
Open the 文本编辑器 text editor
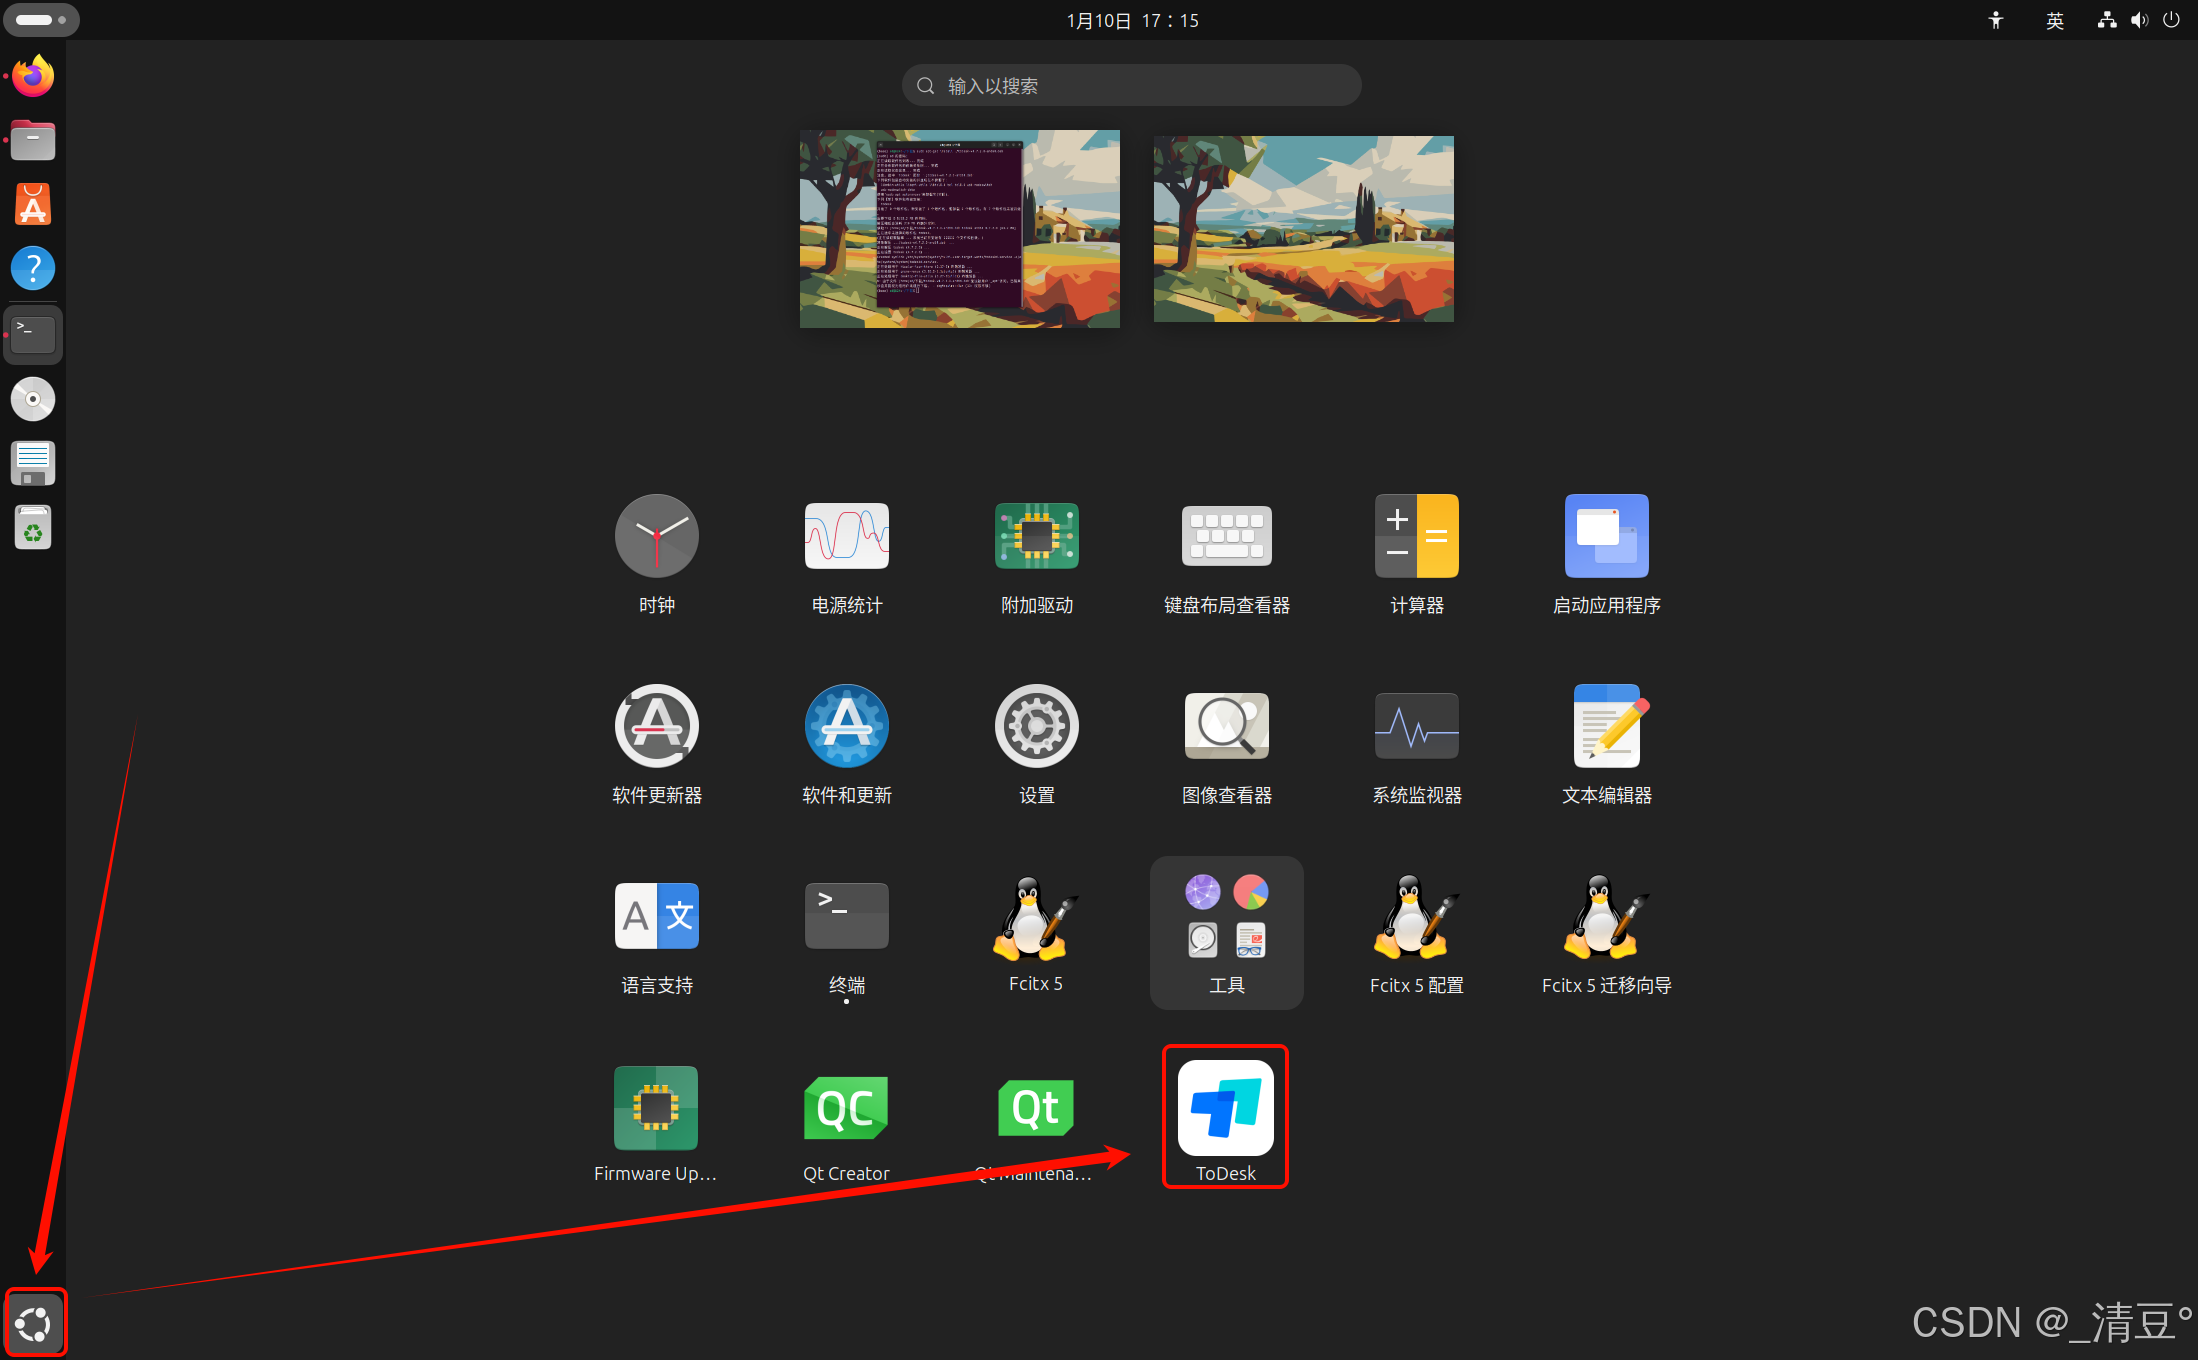(x=1606, y=728)
